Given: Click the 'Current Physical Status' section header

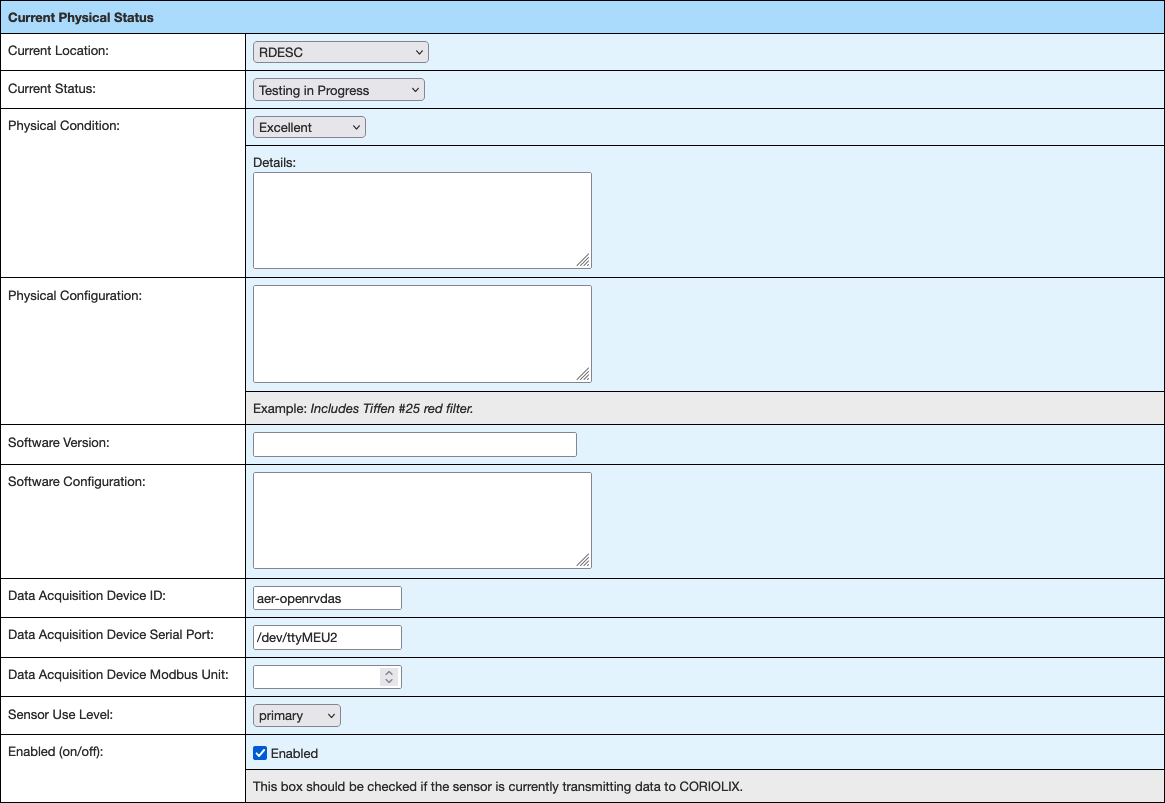Looking at the screenshot, I should coord(81,17).
